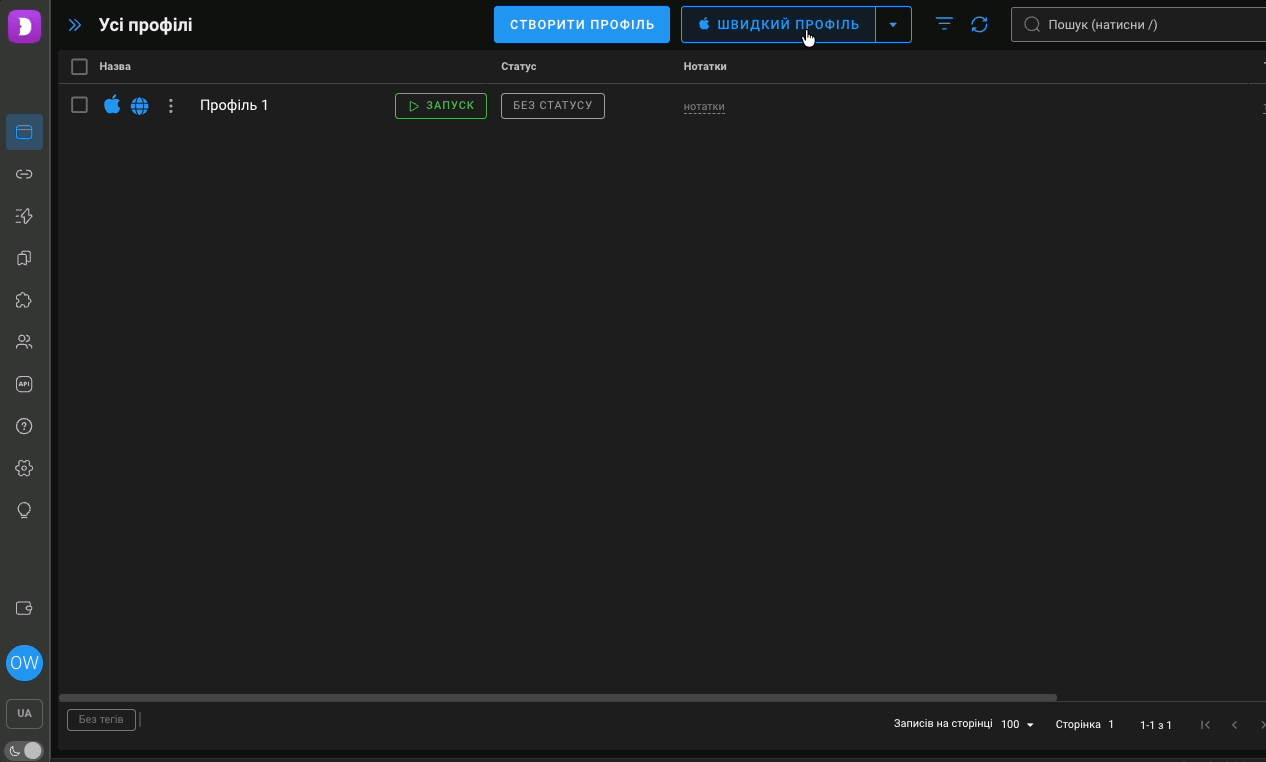The image size is (1266, 762).
Task: Click in the Пошук search field
Action: coord(1138,25)
